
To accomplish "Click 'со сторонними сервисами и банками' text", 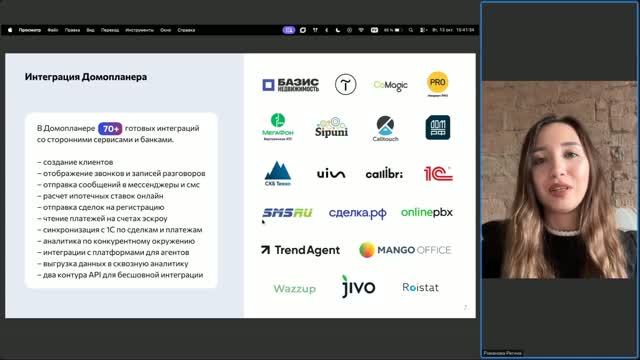I will pos(105,140).
